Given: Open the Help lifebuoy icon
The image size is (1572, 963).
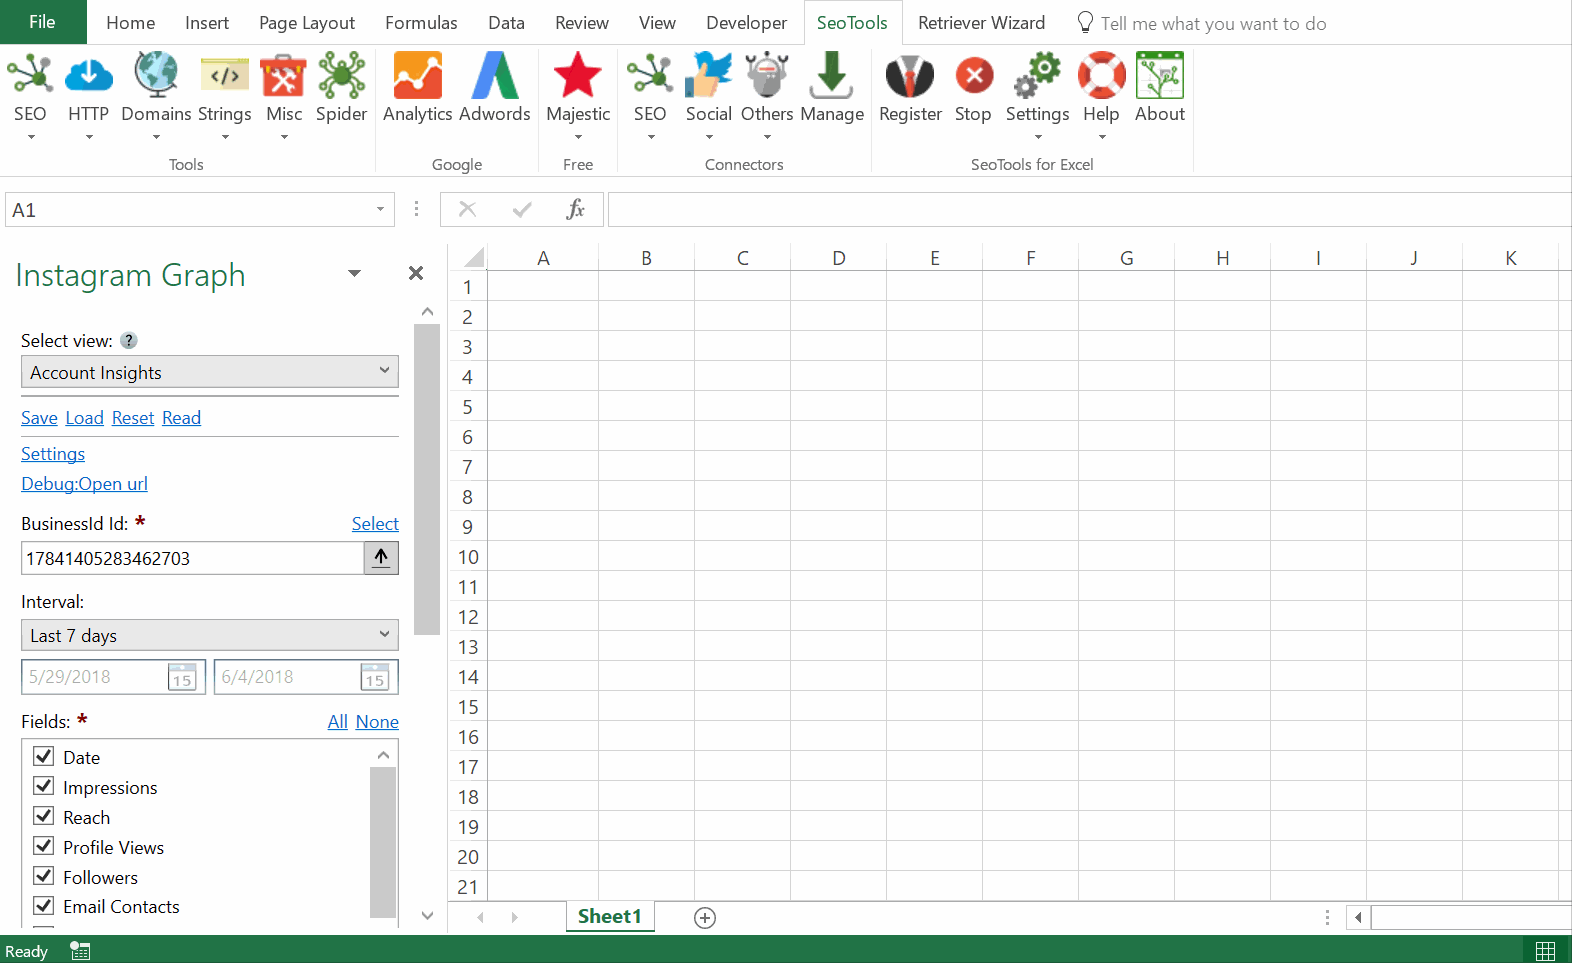Looking at the screenshot, I should click(1101, 76).
